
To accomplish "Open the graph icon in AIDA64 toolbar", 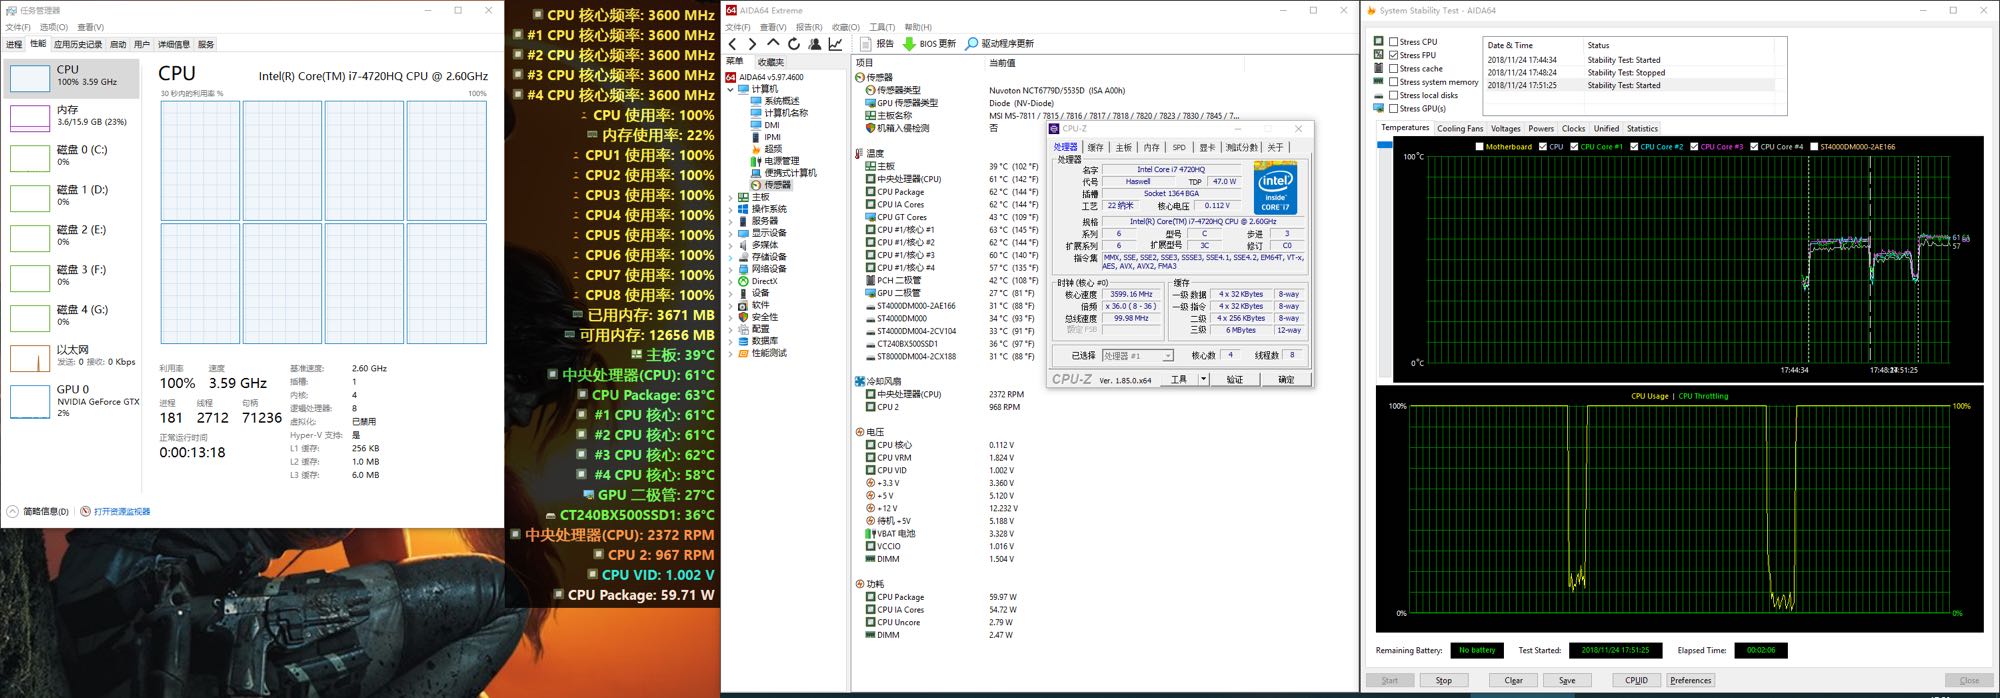I will point(836,44).
